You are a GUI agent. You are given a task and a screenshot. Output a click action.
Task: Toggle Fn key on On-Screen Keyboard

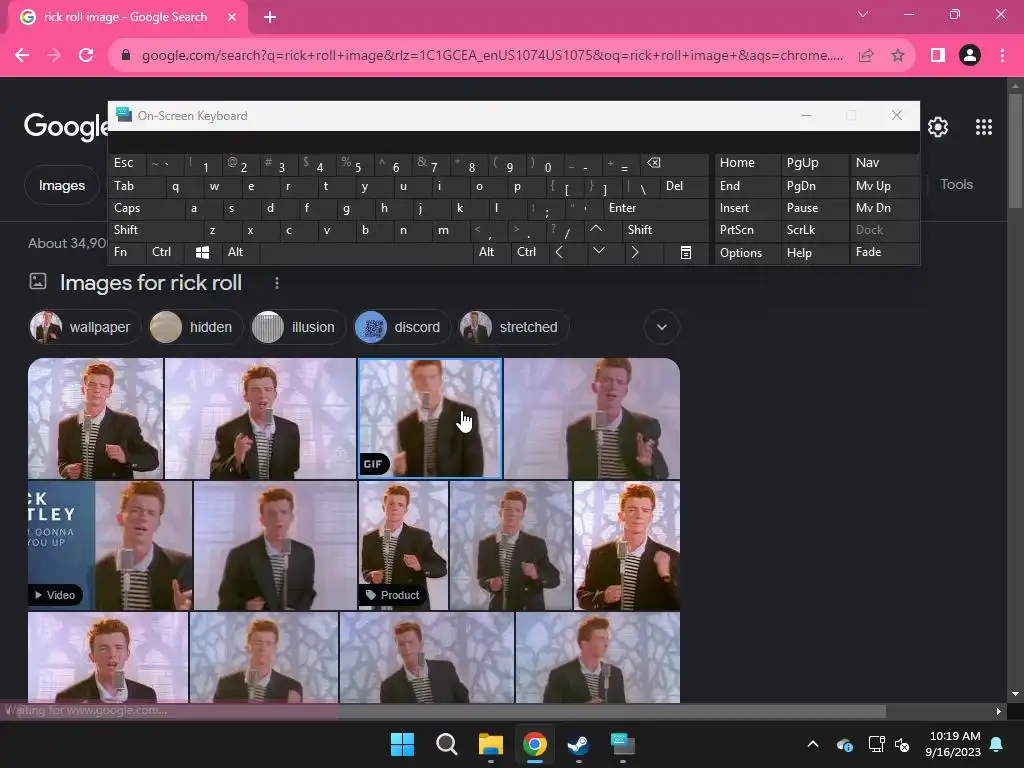(x=127, y=252)
